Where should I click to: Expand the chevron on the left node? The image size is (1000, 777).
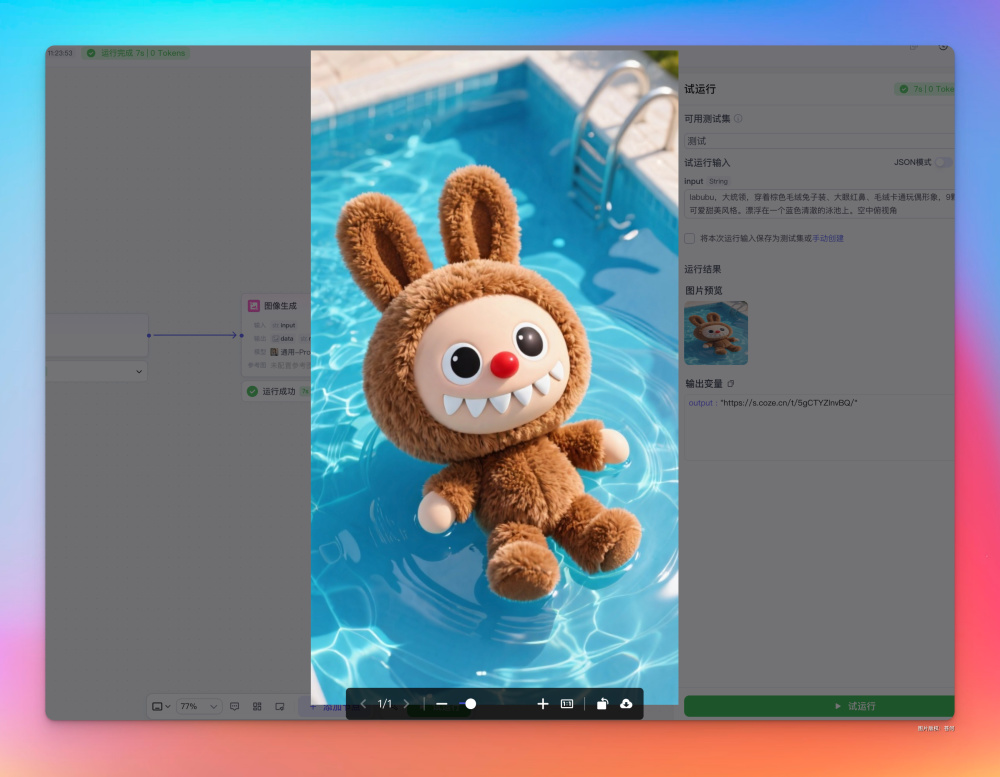click(x=139, y=371)
